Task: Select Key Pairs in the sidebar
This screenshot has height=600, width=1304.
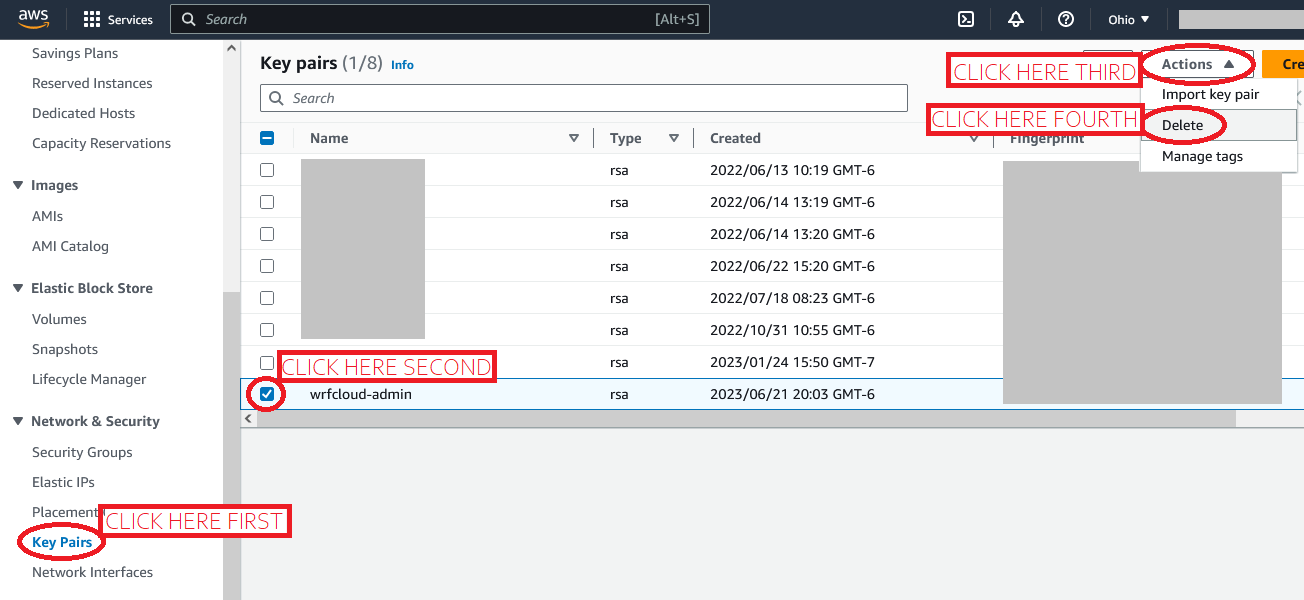Action: 62,542
